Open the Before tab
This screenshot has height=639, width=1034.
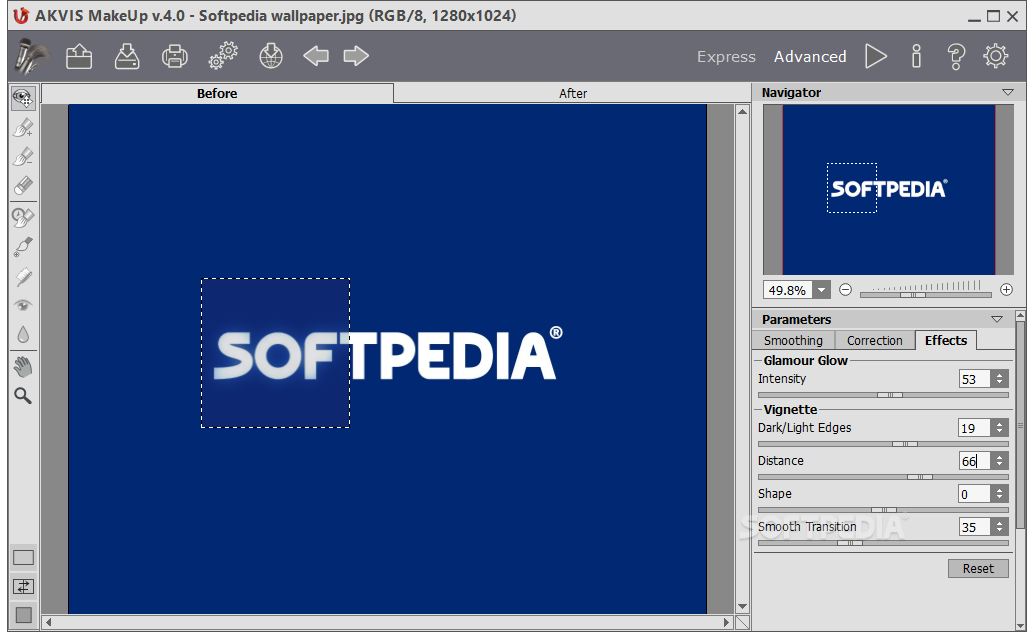pyautogui.click(x=217, y=93)
